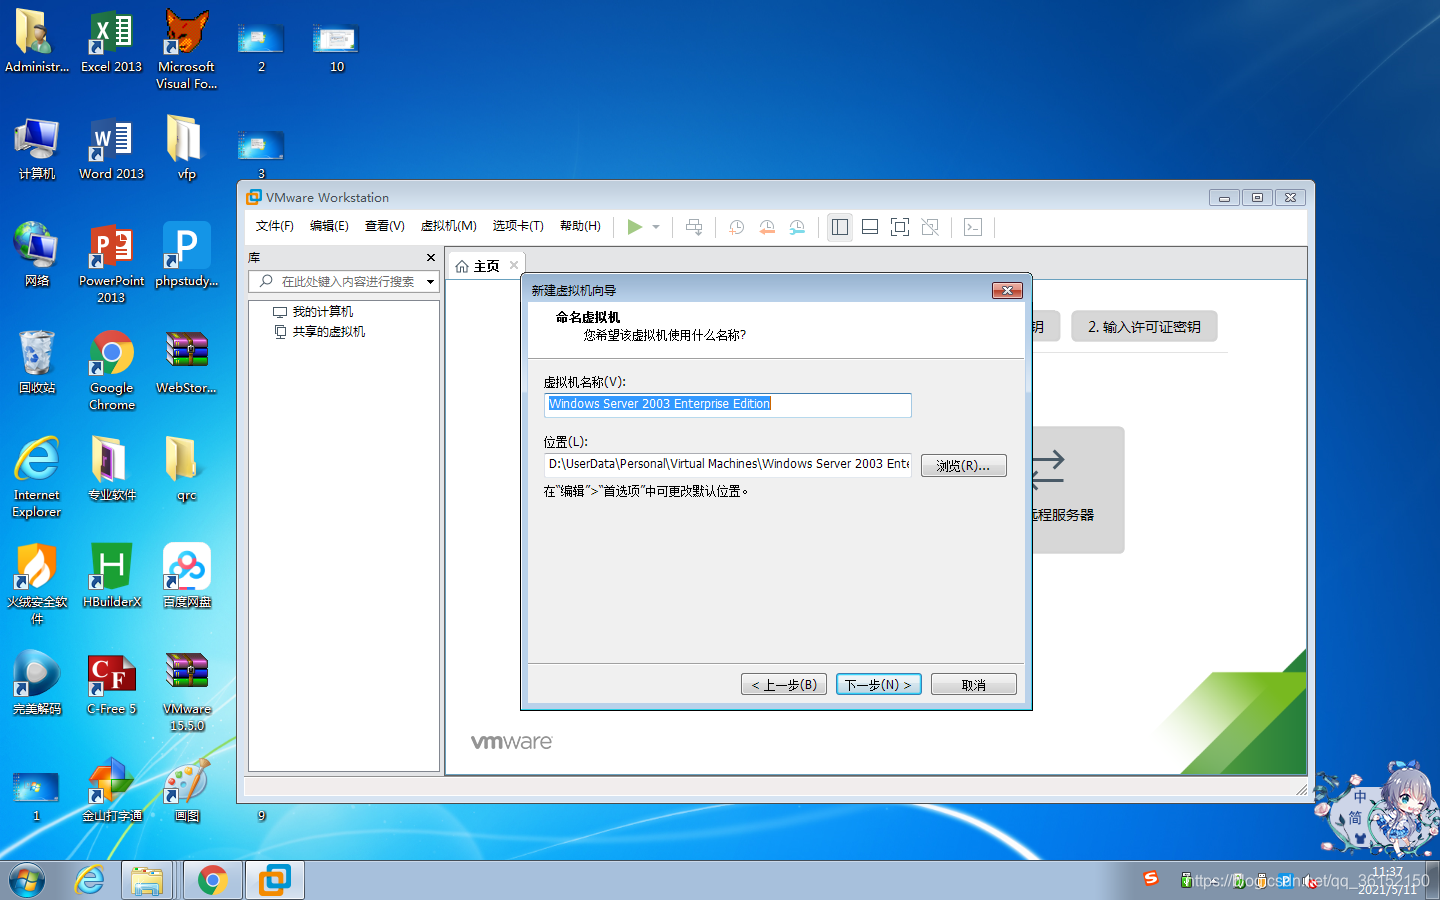The width and height of the screenshot is (1440, 900).
Task: Open the phpstudy desktop shortcut
Action: [x=187, y=256]
